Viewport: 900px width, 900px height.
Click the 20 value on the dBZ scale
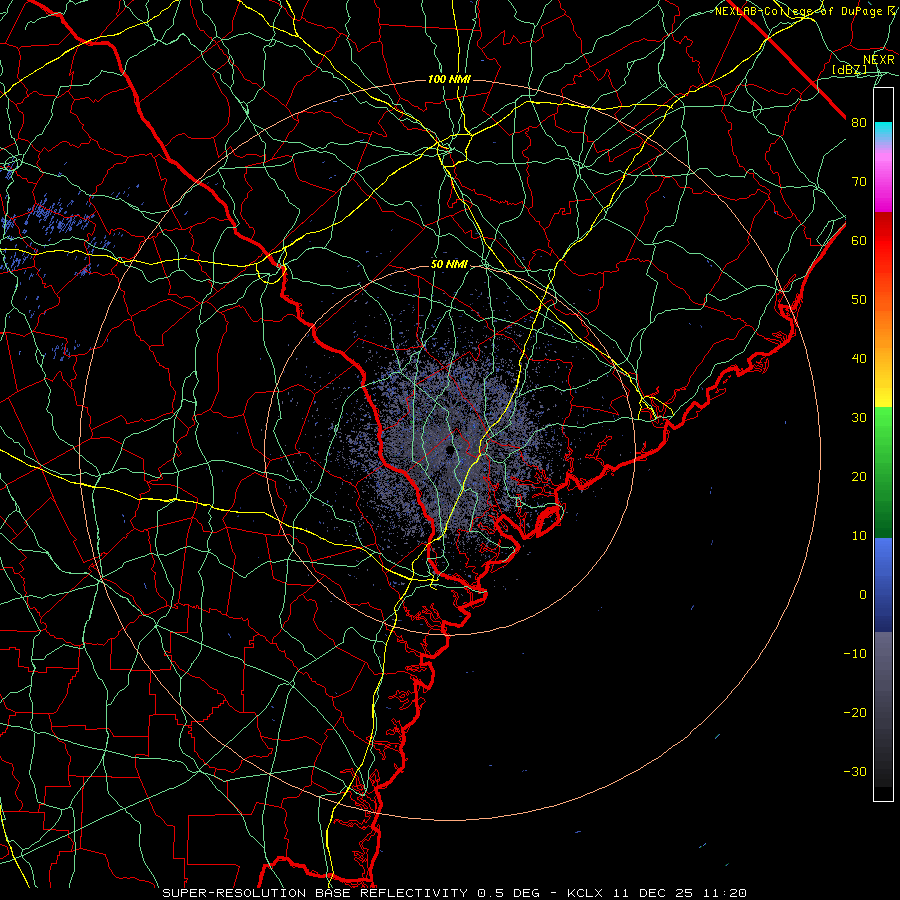(859, 476)
